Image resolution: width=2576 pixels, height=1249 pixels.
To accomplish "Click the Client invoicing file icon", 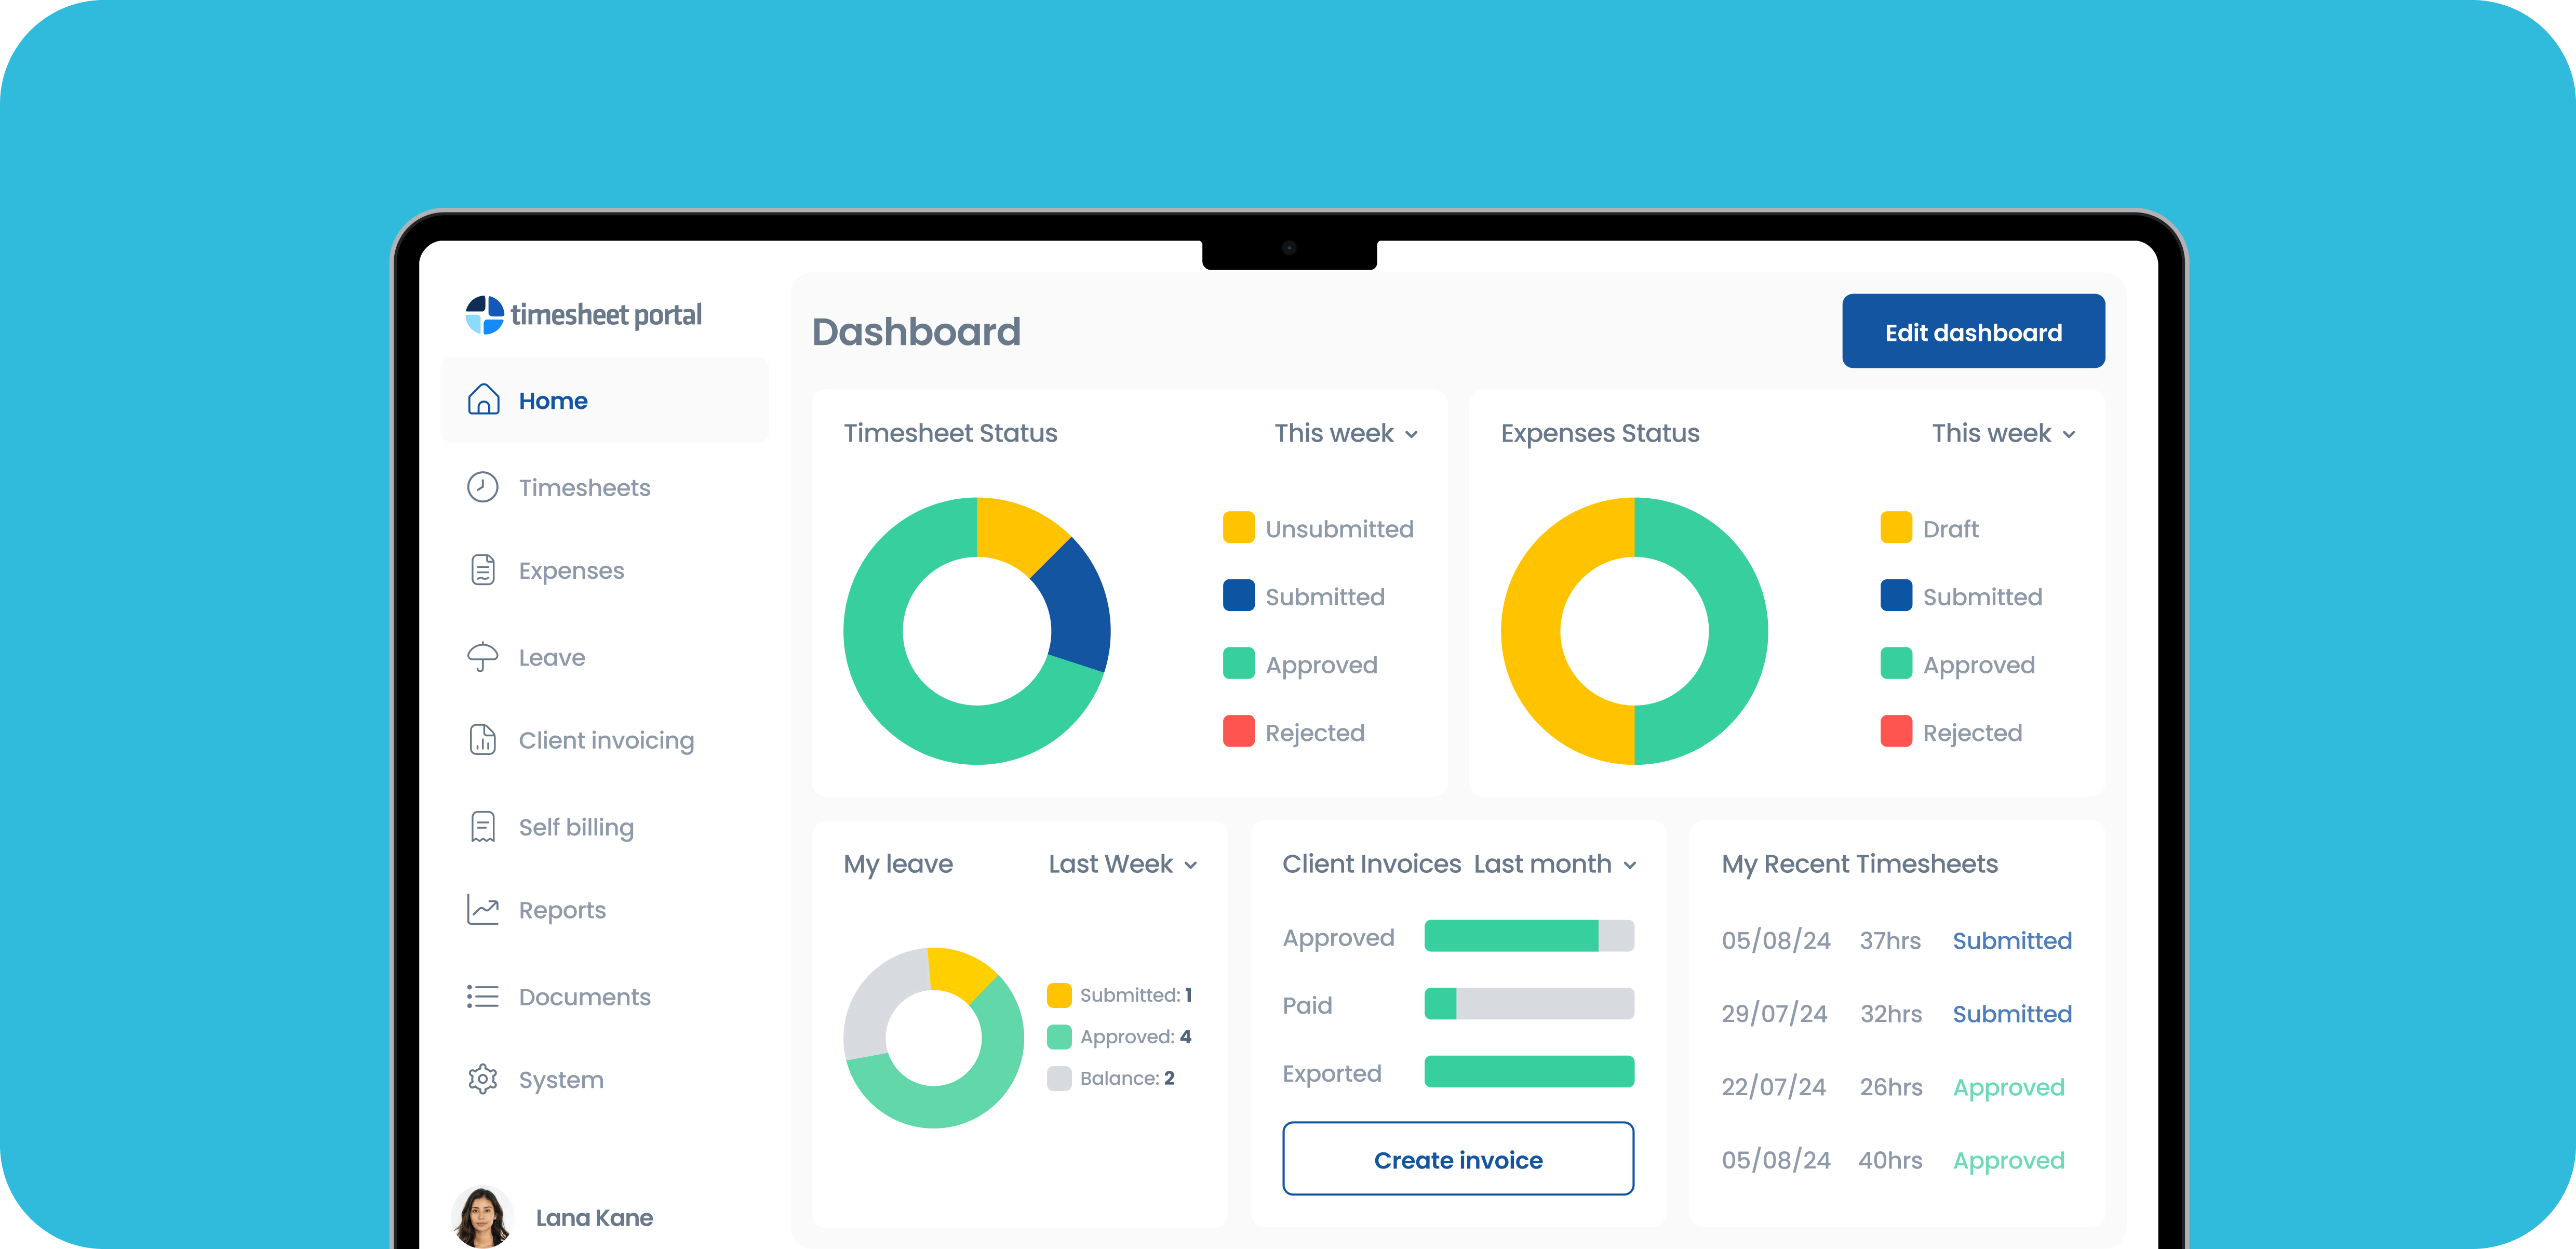I will pyautogui.click(x=483, y=740).
